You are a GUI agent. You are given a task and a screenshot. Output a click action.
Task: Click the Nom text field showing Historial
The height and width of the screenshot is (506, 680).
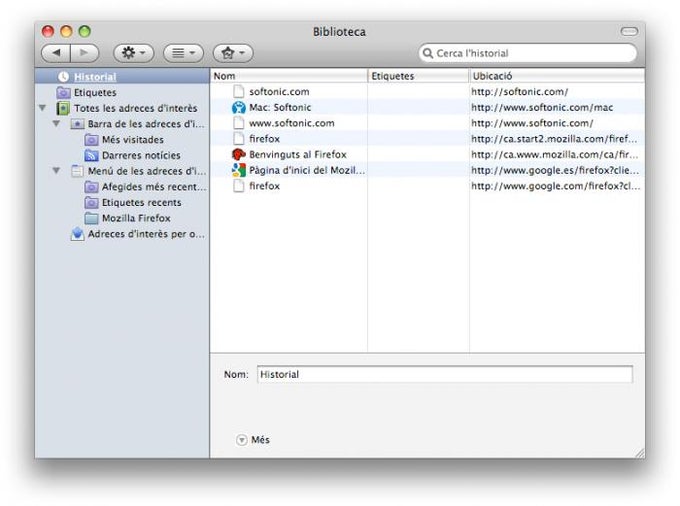tap(445, 374)
